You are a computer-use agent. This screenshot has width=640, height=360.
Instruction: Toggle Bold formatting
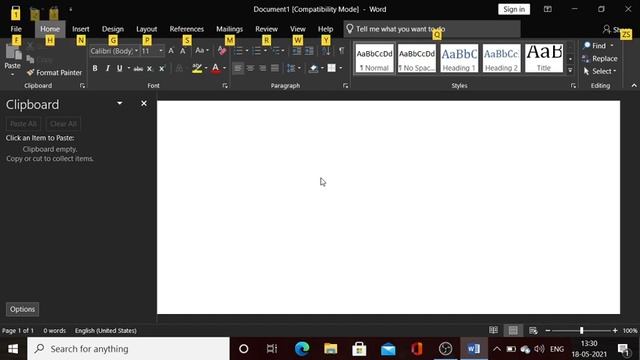click(x=95, y=69)
